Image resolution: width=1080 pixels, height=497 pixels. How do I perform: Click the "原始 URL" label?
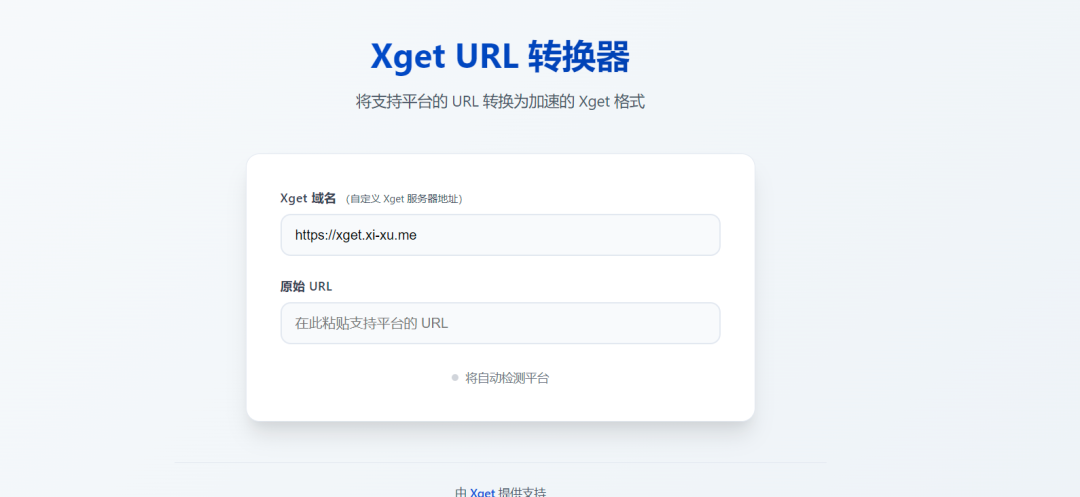coord(306,286)
